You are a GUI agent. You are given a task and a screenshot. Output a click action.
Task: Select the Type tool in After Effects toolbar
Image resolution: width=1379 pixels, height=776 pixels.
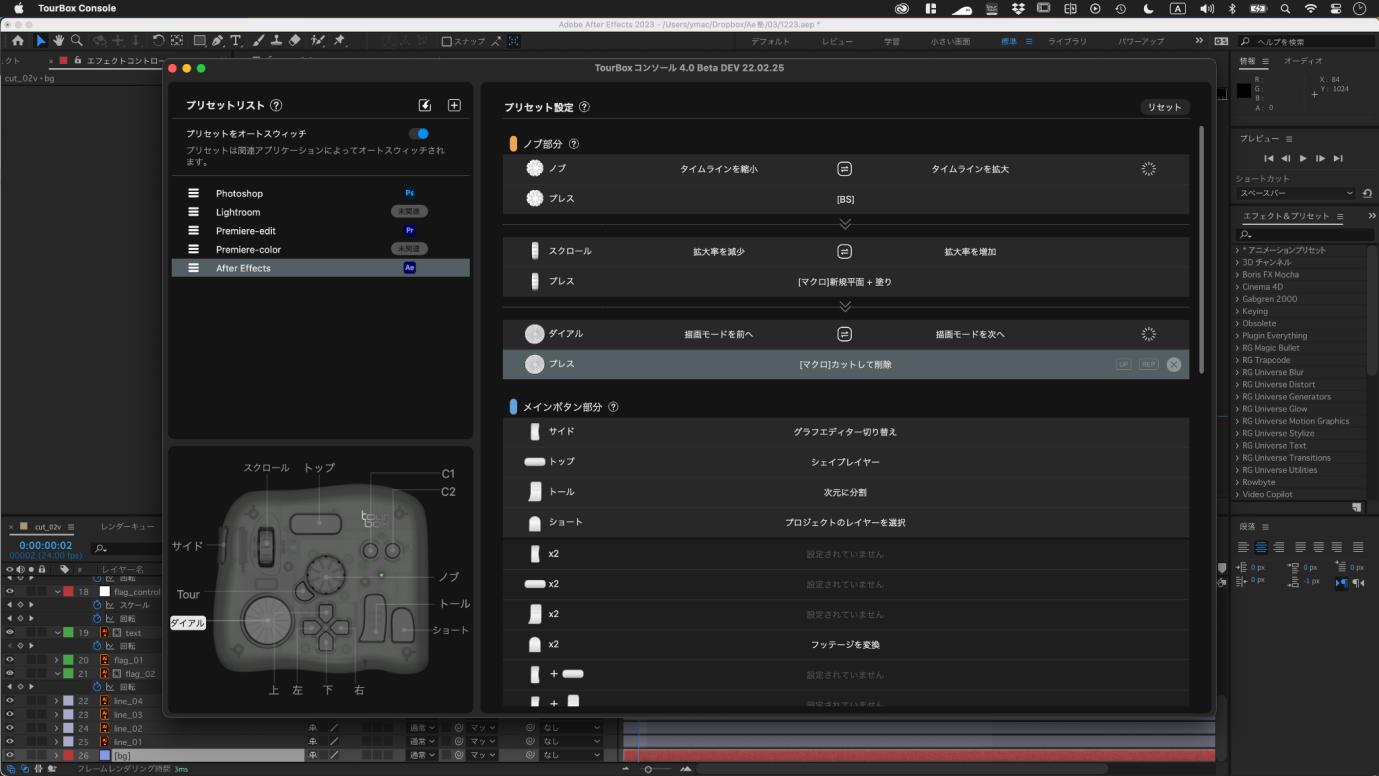coord(236,41)
